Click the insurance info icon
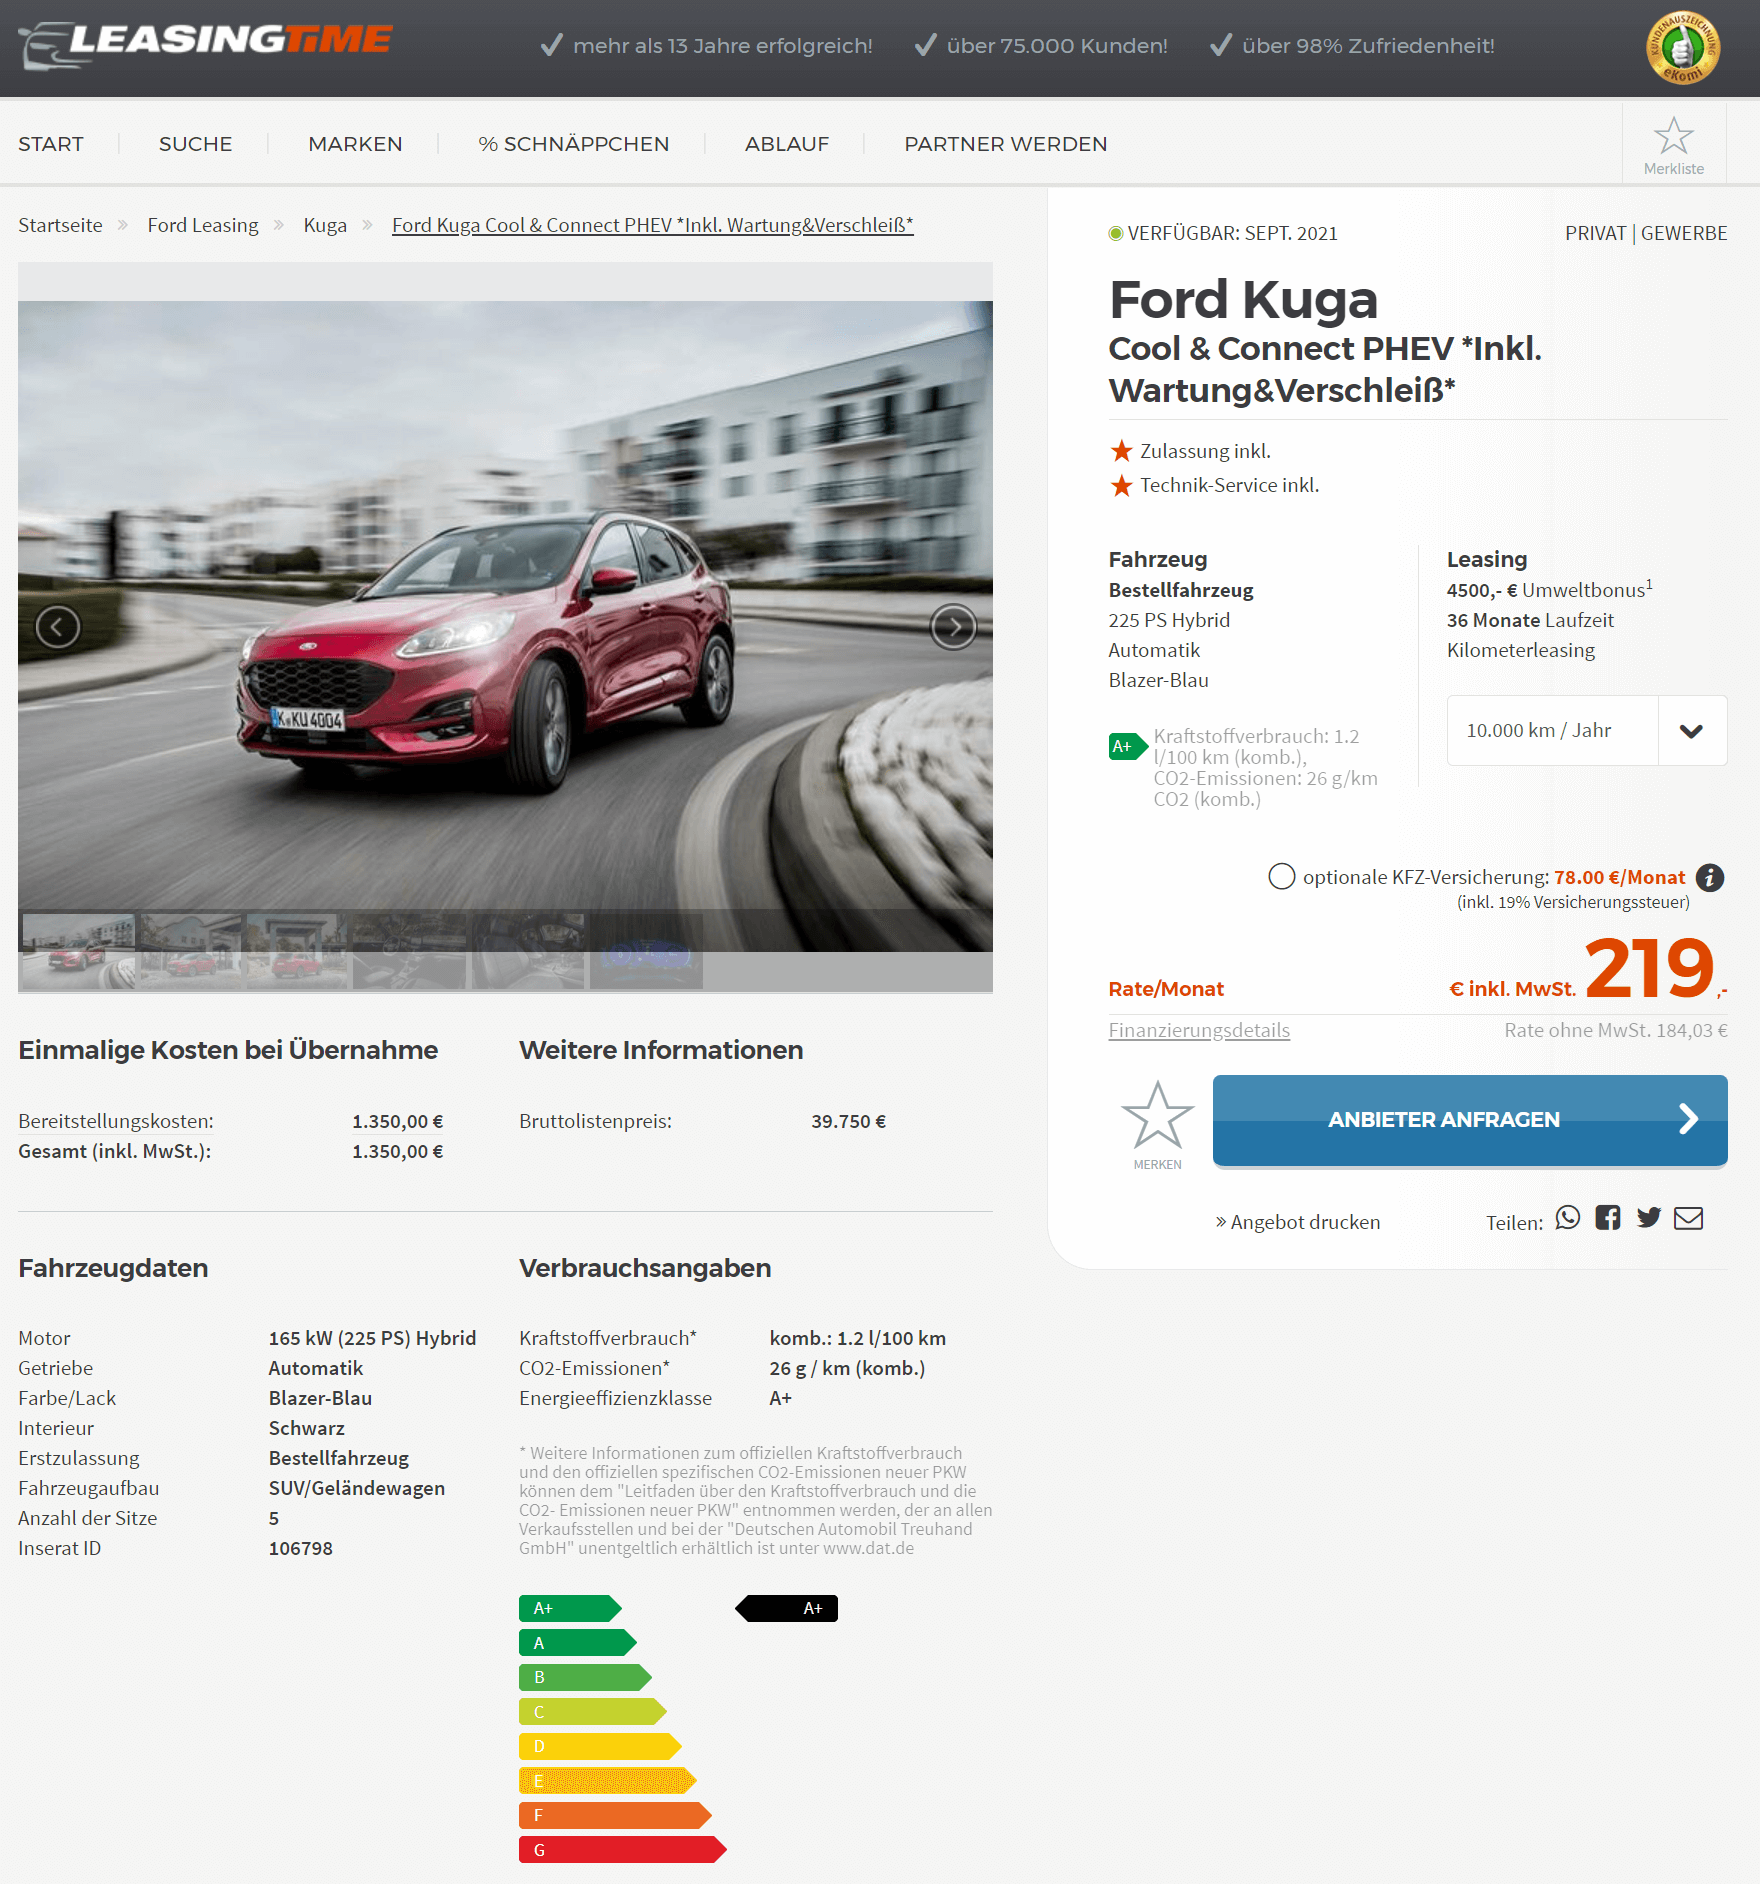Screen dimensions: 1760x1884 click(1710, 878)
